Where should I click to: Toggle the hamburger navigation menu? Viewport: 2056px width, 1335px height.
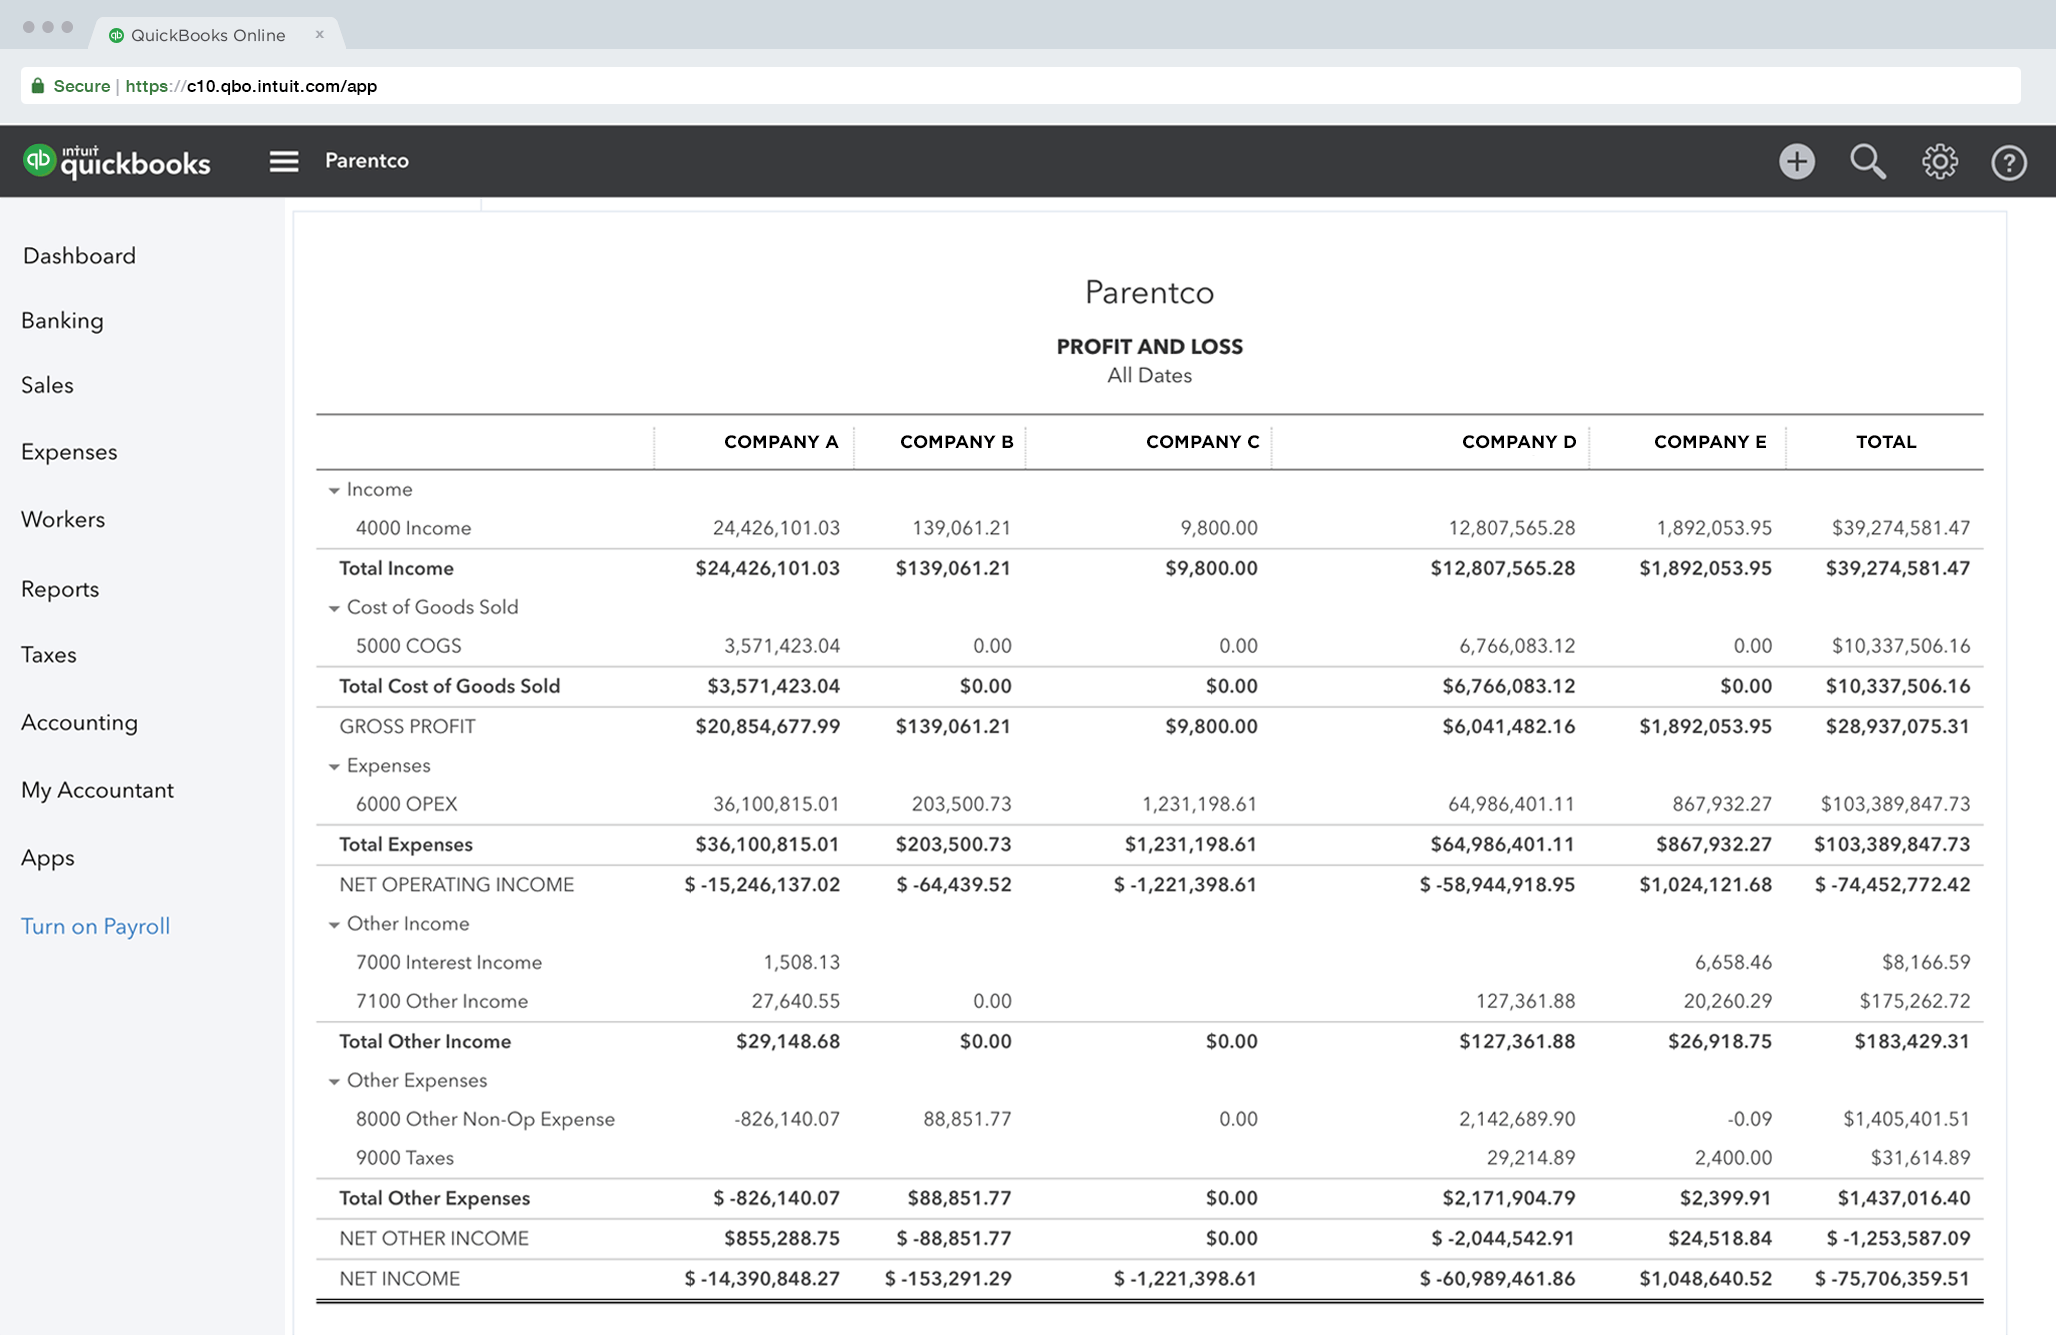[x=284, y=161]
